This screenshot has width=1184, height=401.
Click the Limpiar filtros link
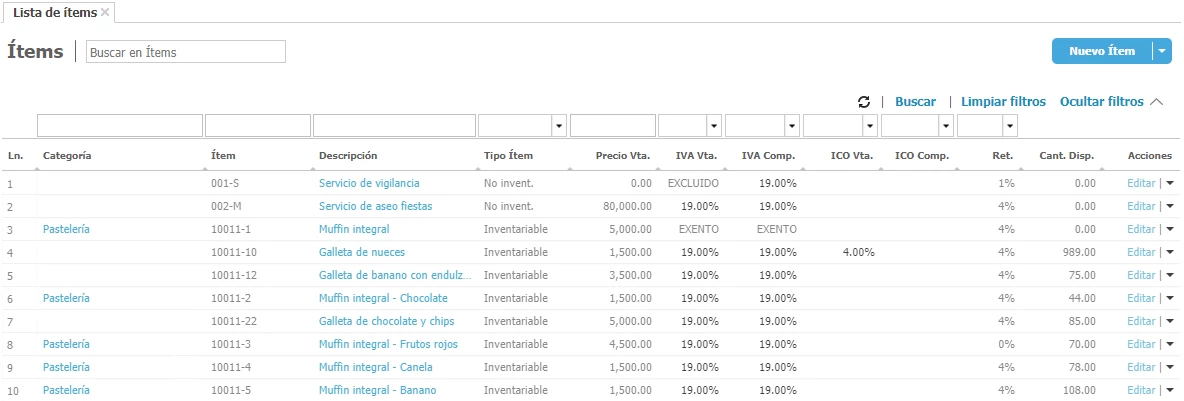click(x=1003, y=102)
